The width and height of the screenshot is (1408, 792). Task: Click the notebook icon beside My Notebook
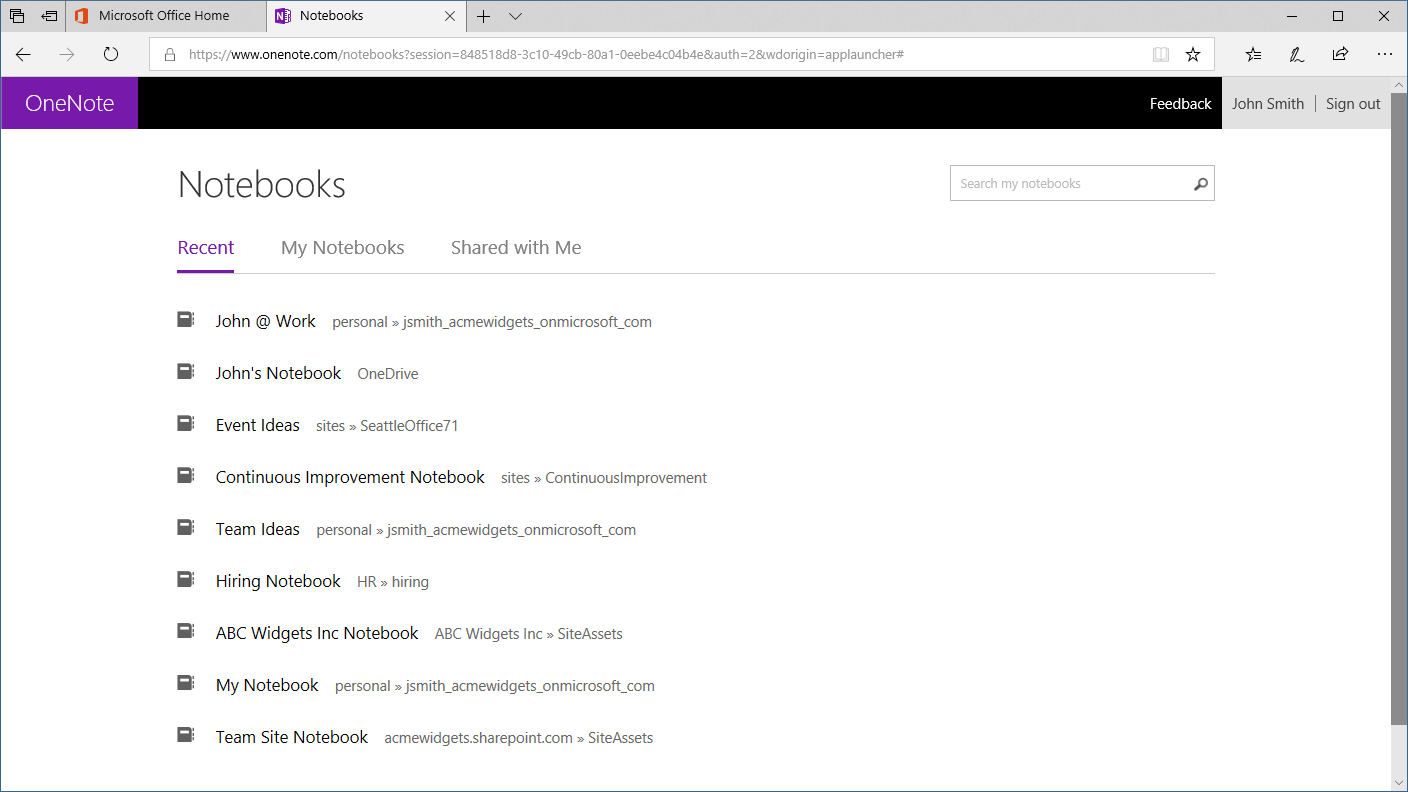pyautogui.click(x=185, y=684)
